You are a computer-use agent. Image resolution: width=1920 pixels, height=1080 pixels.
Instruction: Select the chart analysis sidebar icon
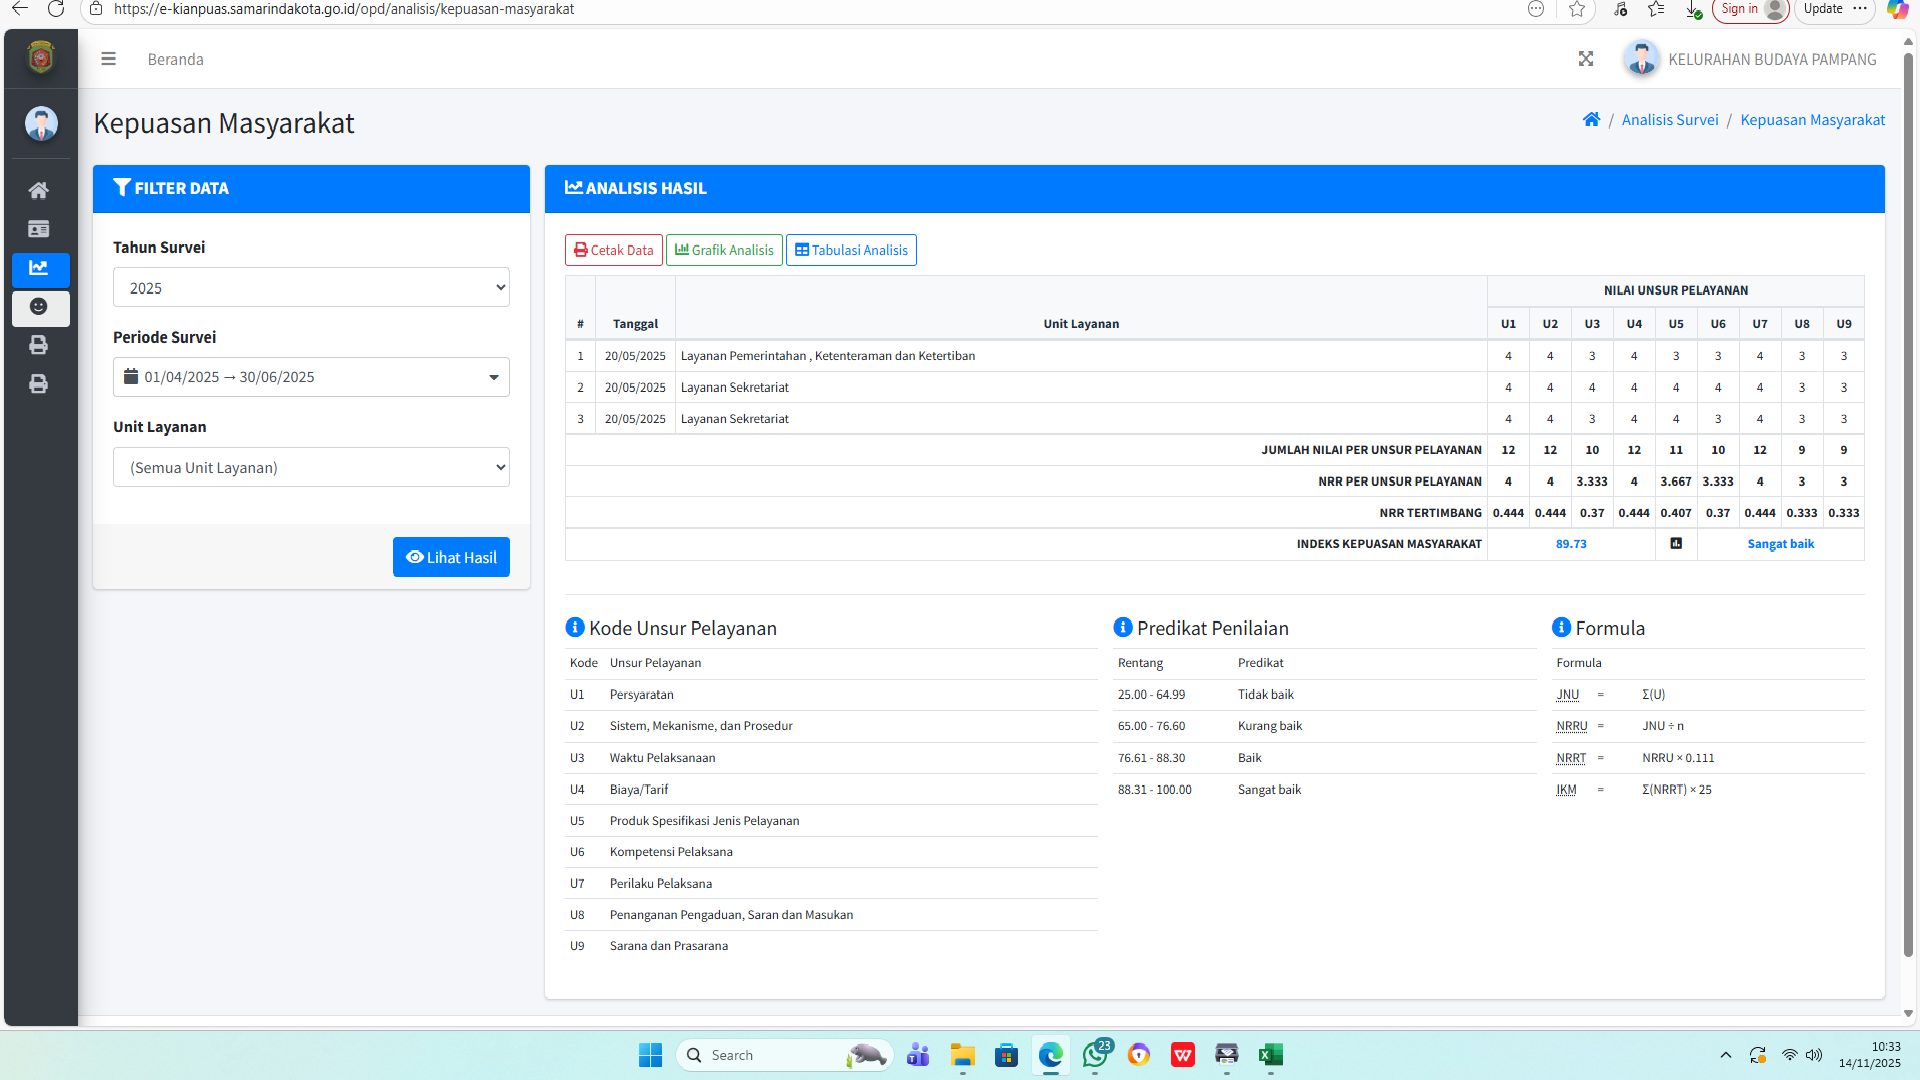pos(39,268)
